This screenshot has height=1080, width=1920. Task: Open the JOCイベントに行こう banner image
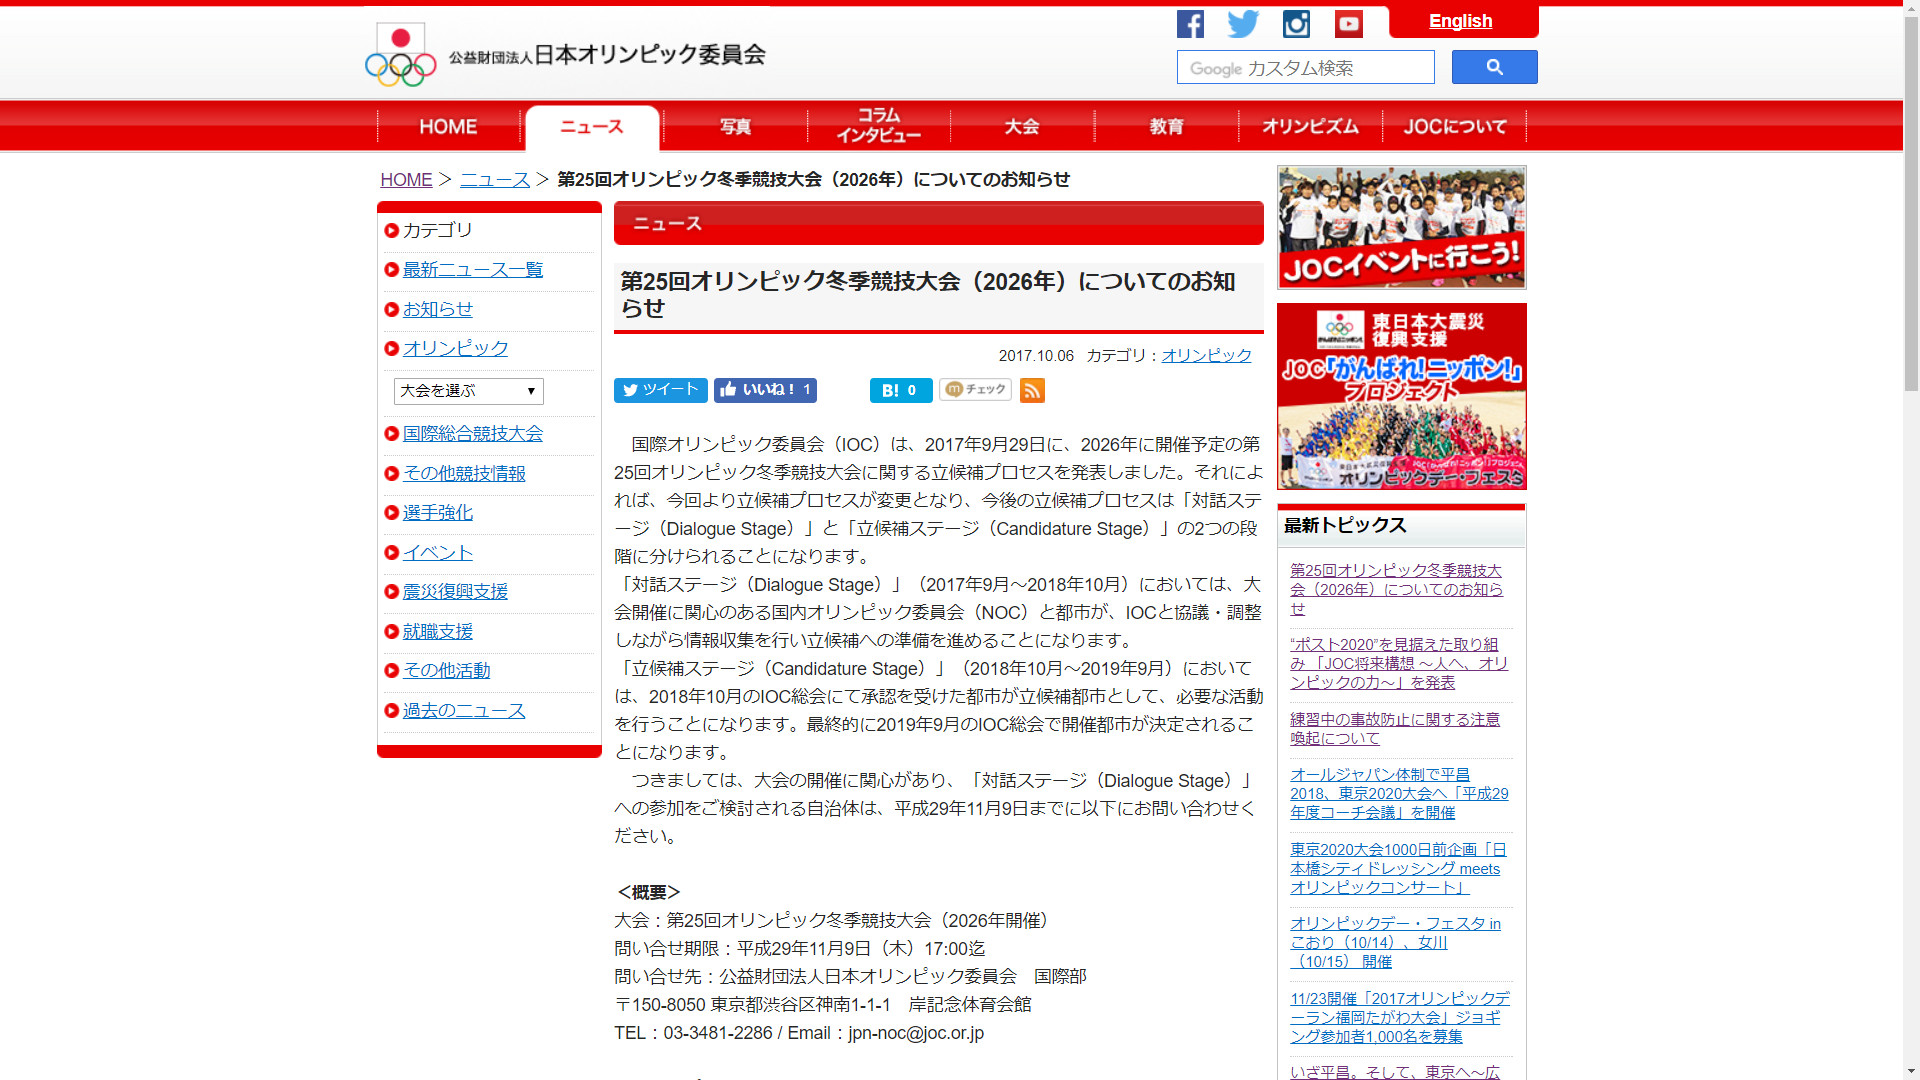tap(1401, 228)
